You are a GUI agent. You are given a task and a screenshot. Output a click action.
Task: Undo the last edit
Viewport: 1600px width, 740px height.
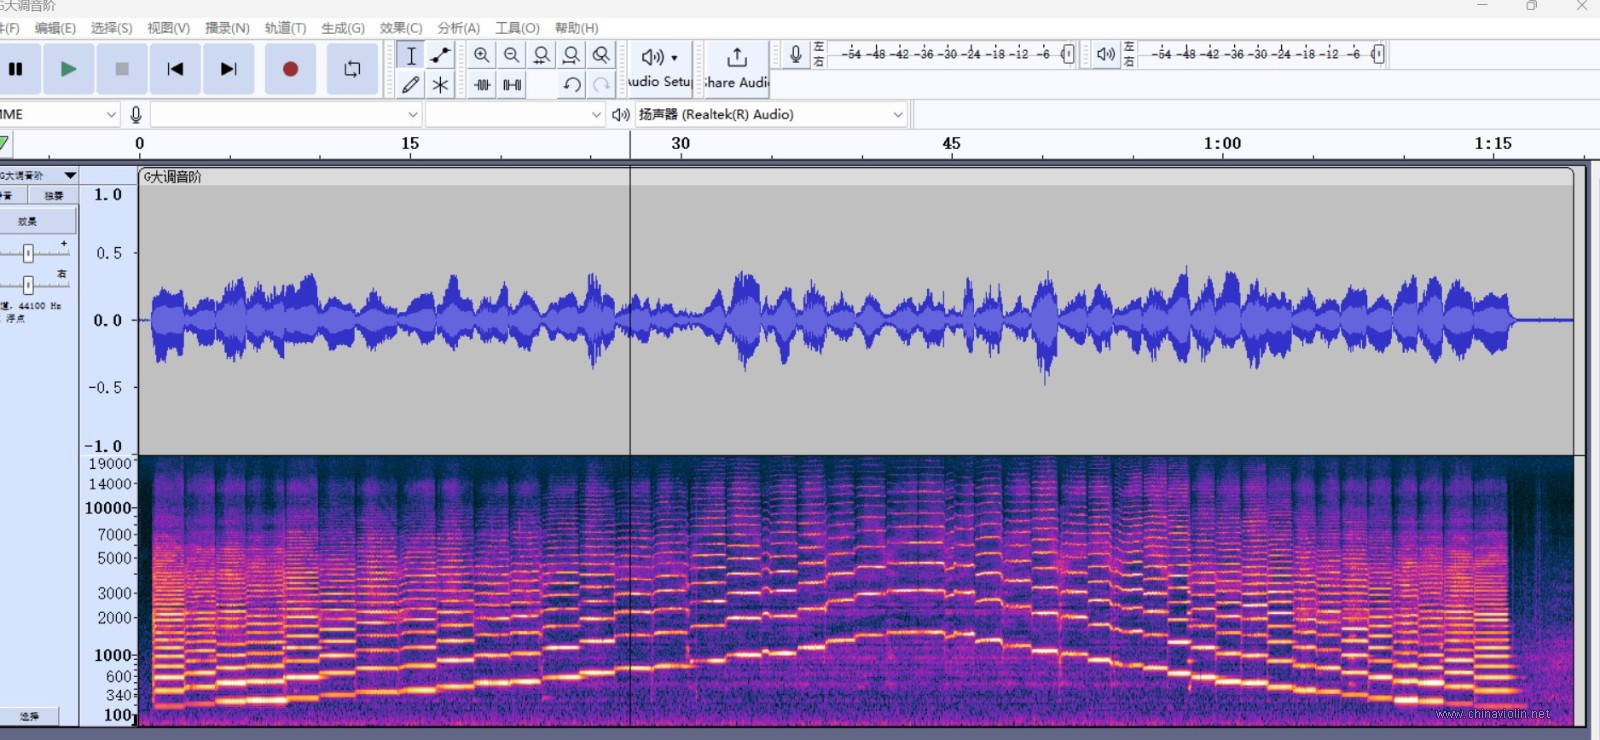(571, 85)
